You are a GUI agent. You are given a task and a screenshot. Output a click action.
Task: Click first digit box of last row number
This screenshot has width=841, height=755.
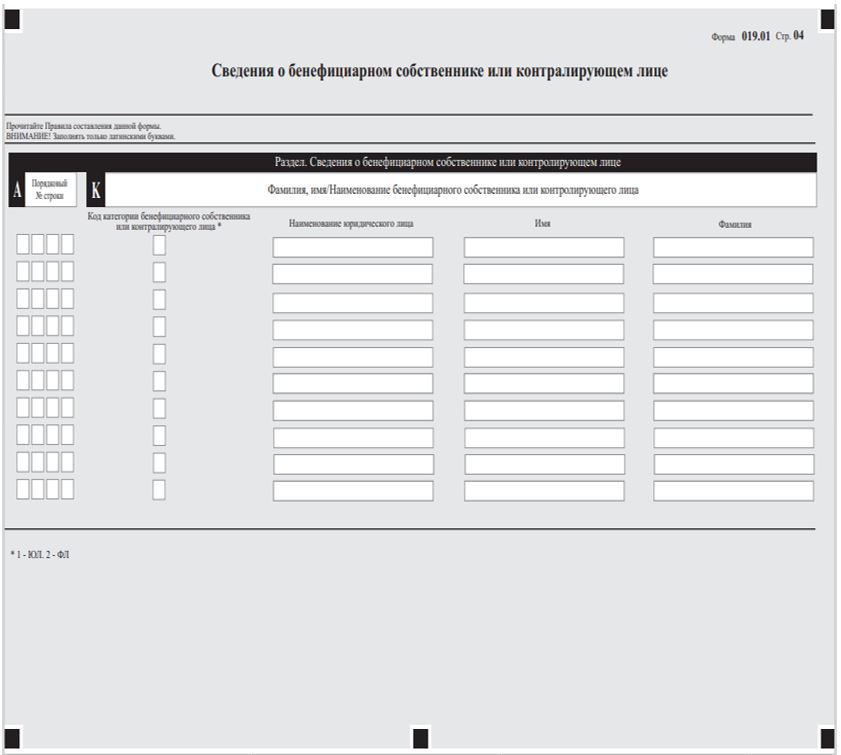[x=23, y=489]
